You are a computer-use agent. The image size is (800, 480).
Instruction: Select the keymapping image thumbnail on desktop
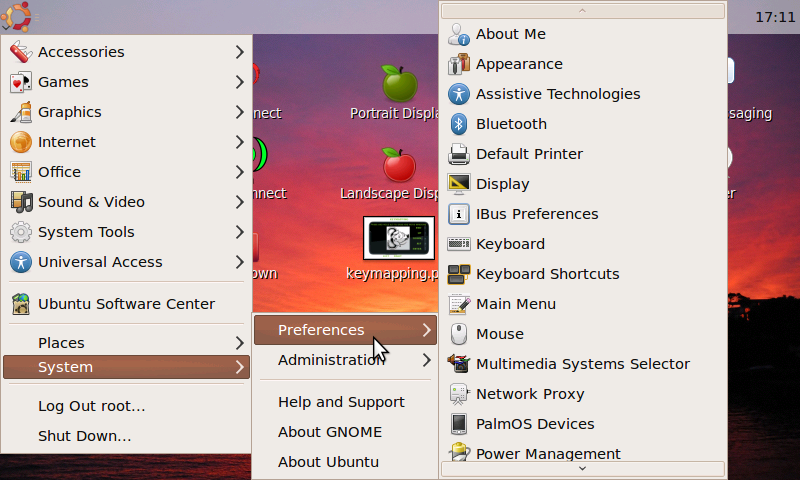(x=399, y=238)
